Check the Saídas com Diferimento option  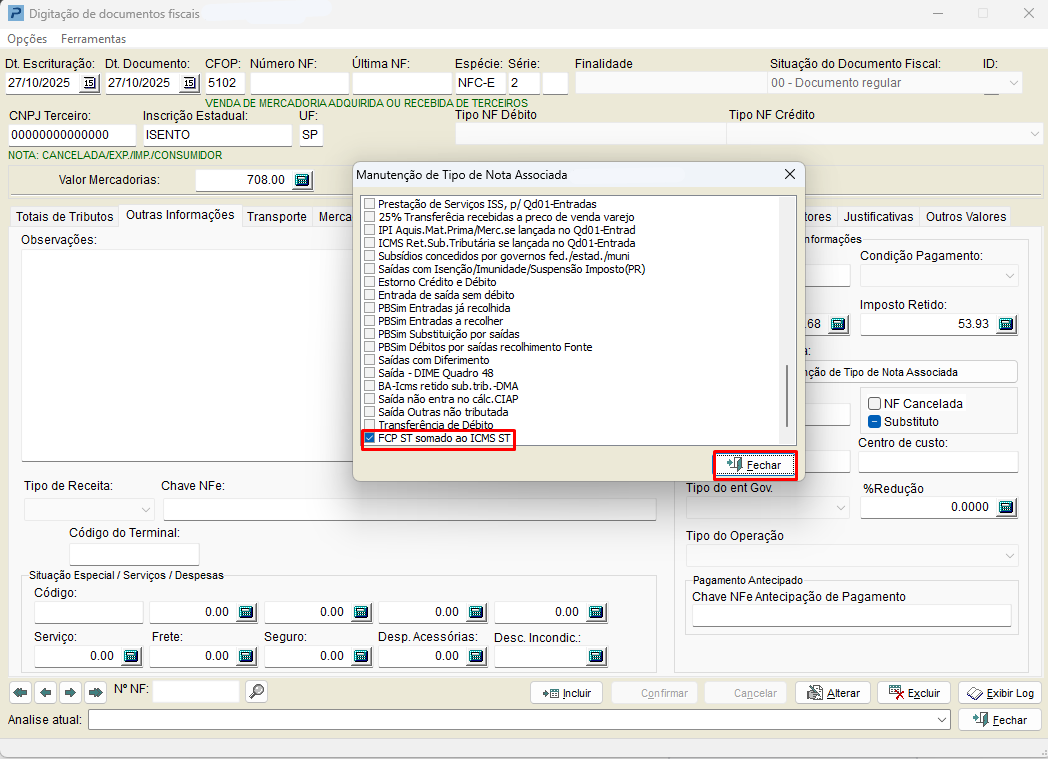[x=371, y=360]
